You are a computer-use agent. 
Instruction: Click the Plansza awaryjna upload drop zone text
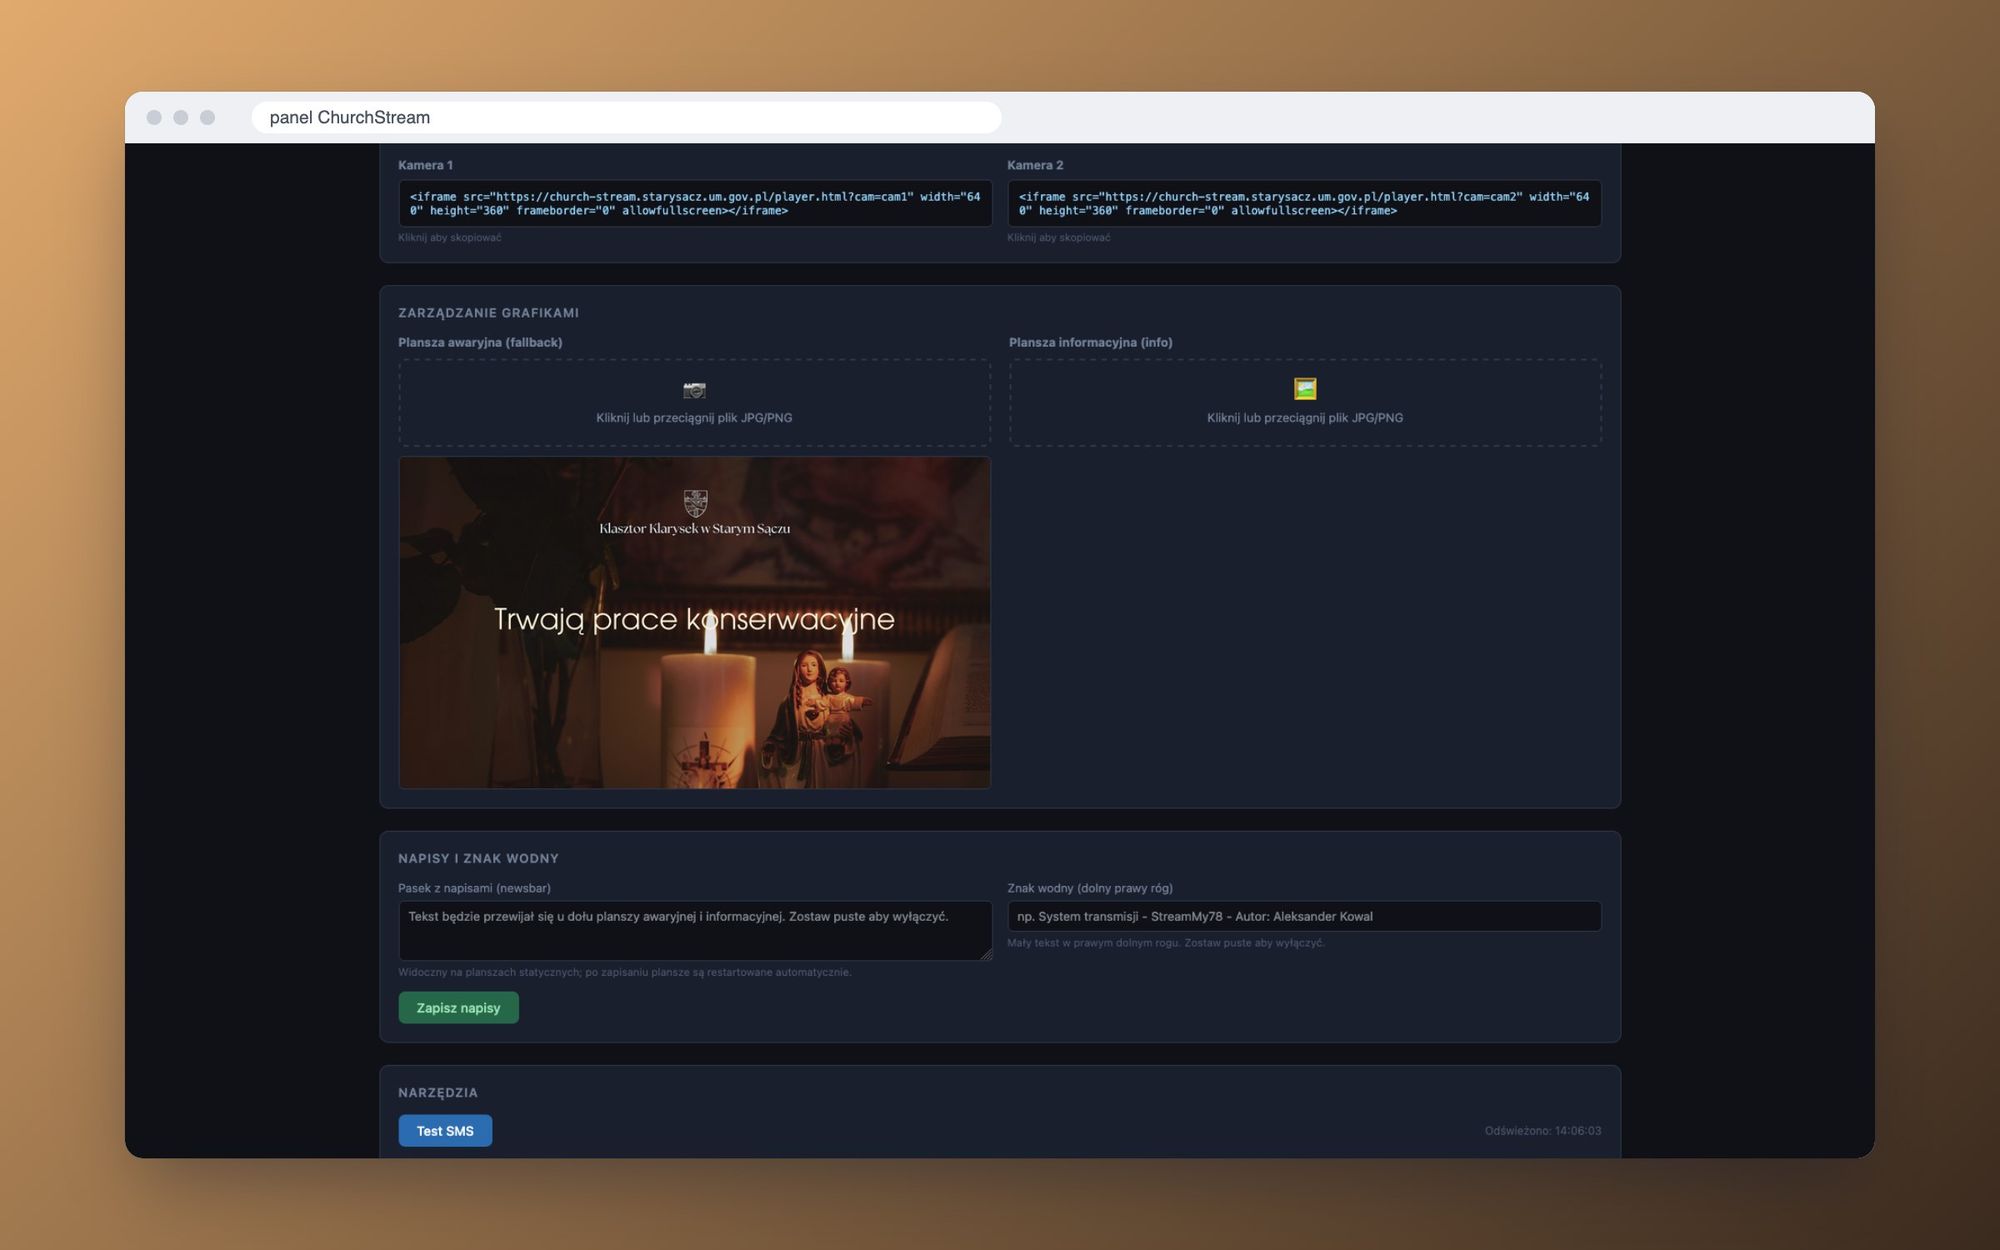[694, 418]
